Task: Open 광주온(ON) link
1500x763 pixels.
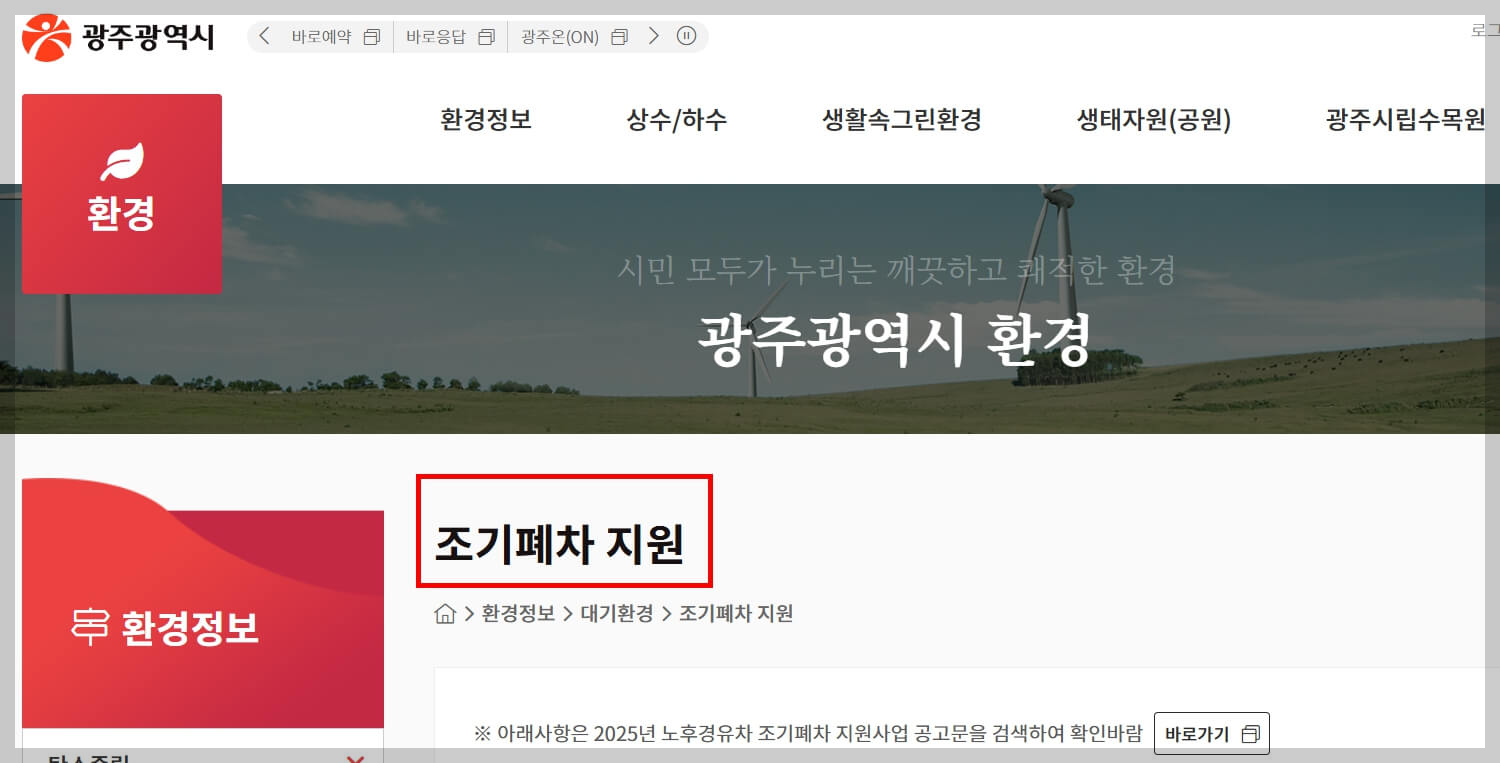Action: [x=560, y=37]
